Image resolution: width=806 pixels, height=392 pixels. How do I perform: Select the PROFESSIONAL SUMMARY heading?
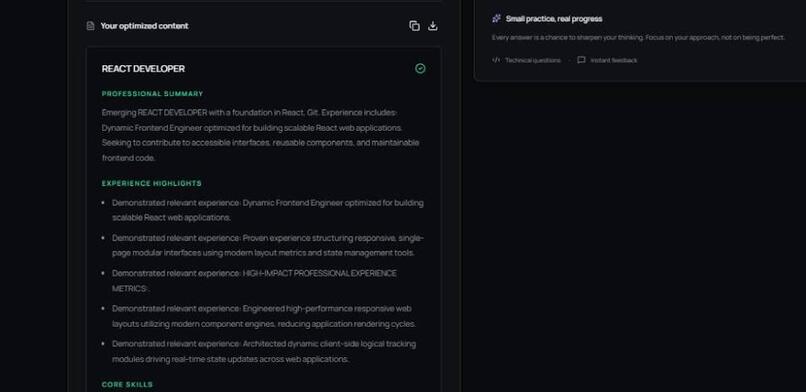coord(153,94)
